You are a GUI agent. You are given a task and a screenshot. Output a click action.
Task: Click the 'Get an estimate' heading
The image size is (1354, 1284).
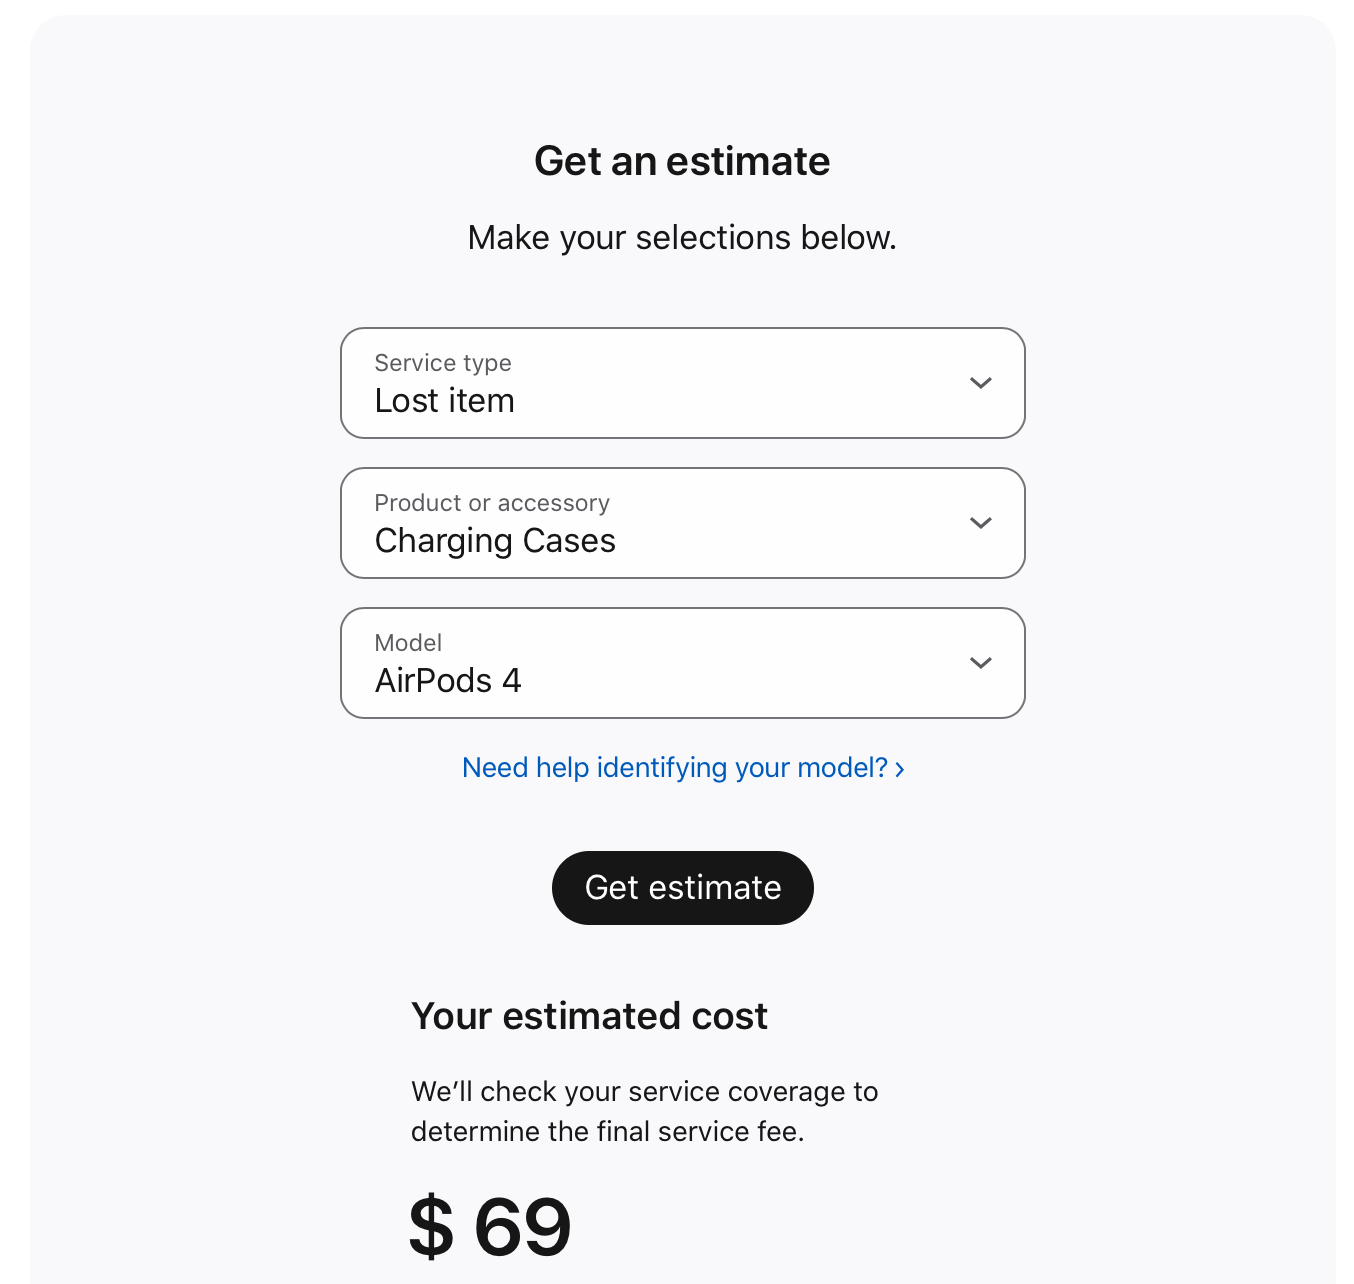click(x=682, y=161)
